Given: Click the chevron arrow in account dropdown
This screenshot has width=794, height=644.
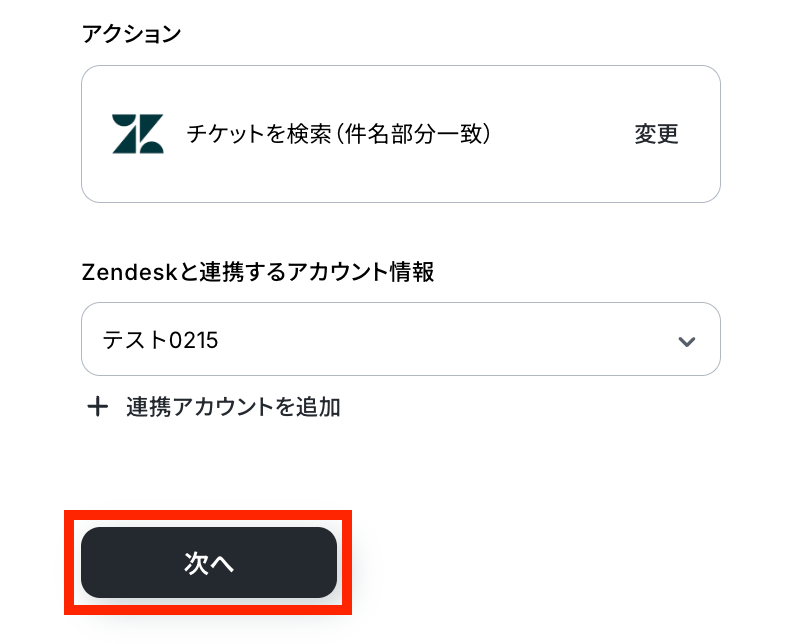Looking at the screenshot, I should pos(686,341).
